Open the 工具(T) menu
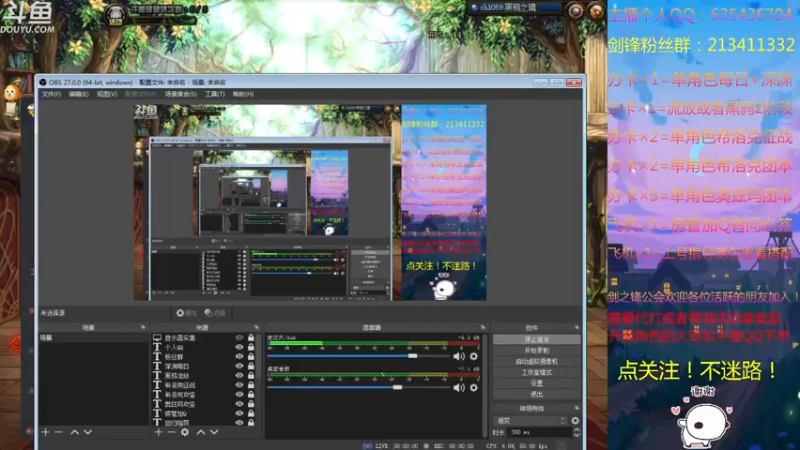The width and height of the screenshot is (800, 450). pyautogui.click(x=215, y=94)
